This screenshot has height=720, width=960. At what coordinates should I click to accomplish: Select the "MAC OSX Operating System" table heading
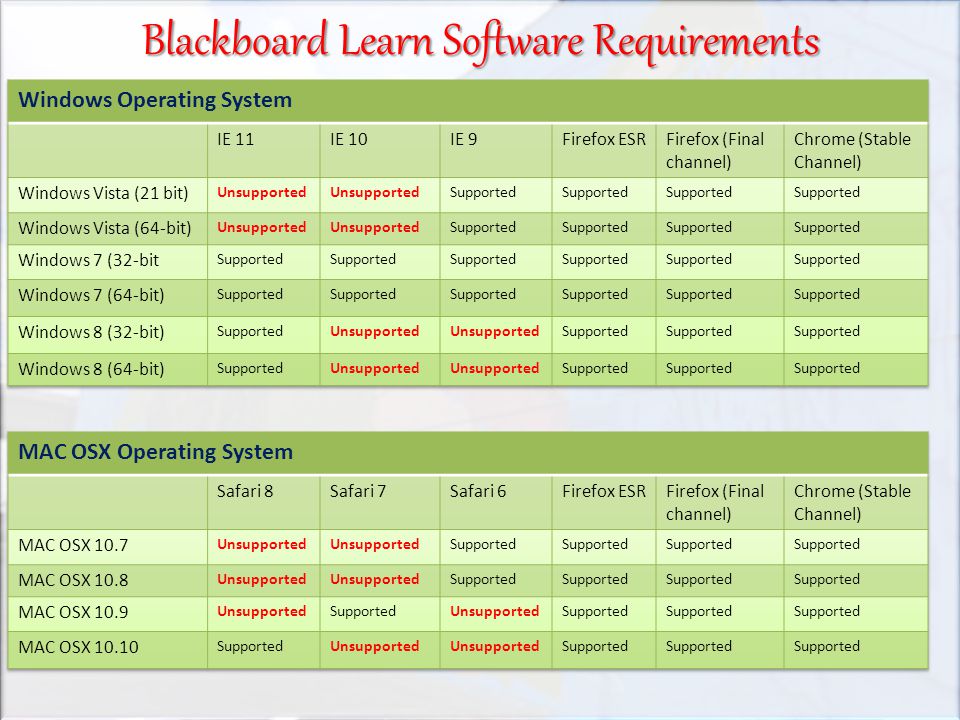[156, 452]
